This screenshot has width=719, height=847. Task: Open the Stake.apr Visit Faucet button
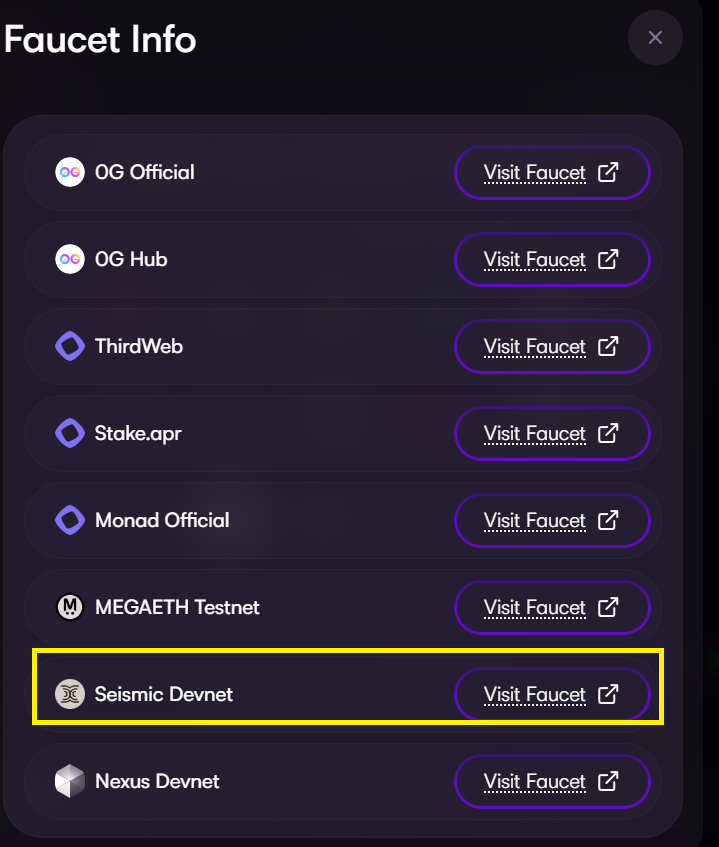[x=552, y=433]
